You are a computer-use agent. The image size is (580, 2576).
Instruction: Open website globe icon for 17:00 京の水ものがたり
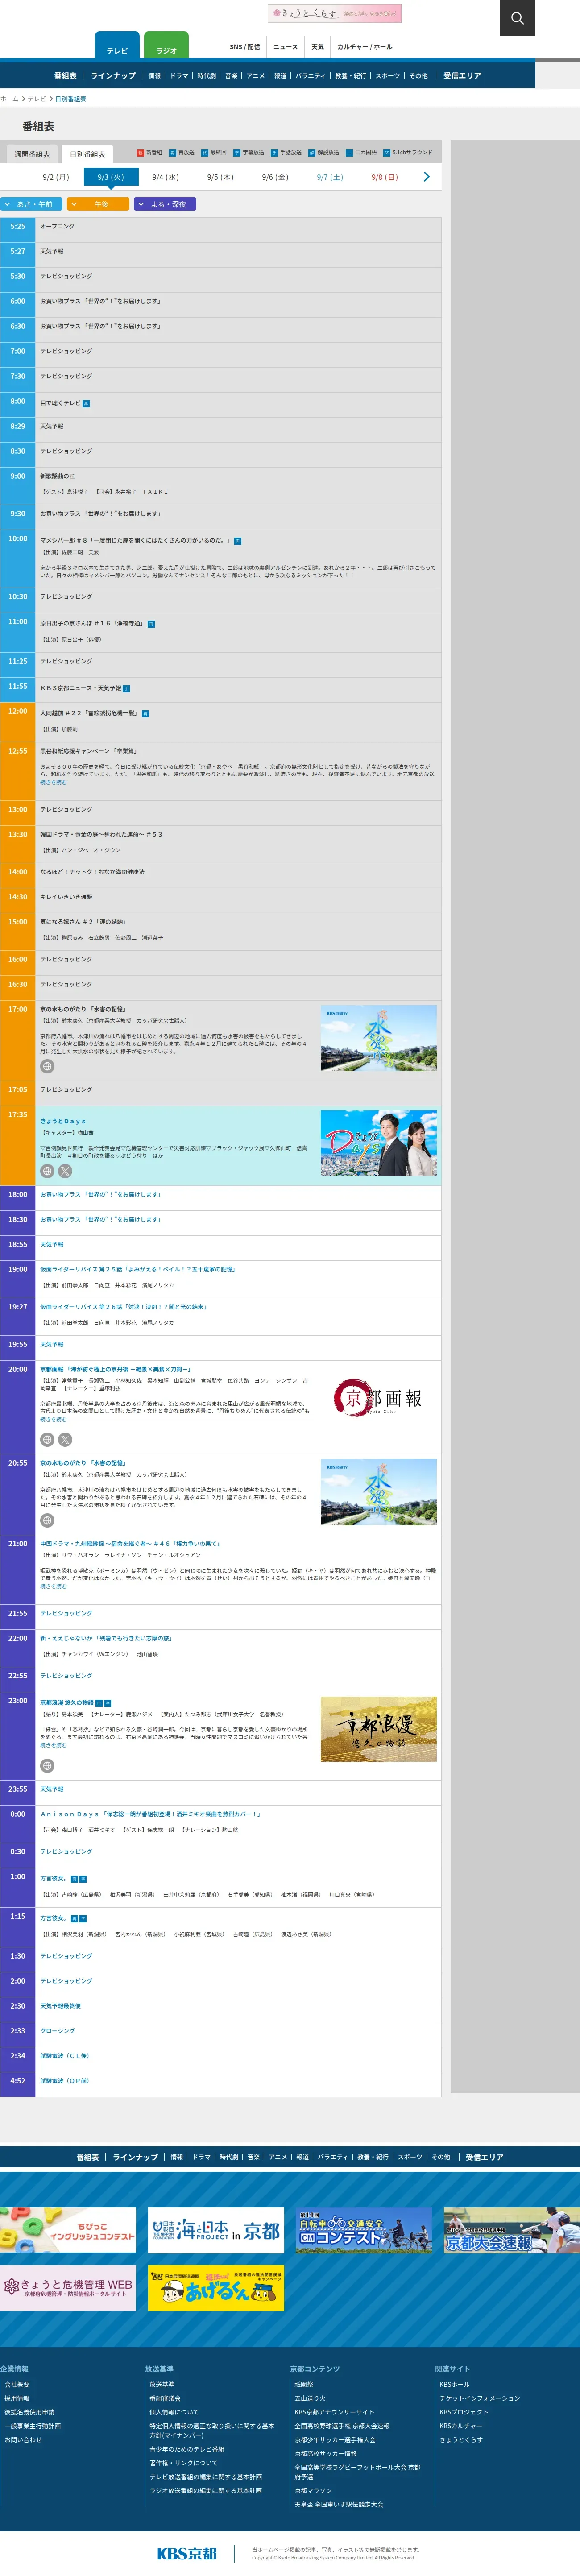47,1066
